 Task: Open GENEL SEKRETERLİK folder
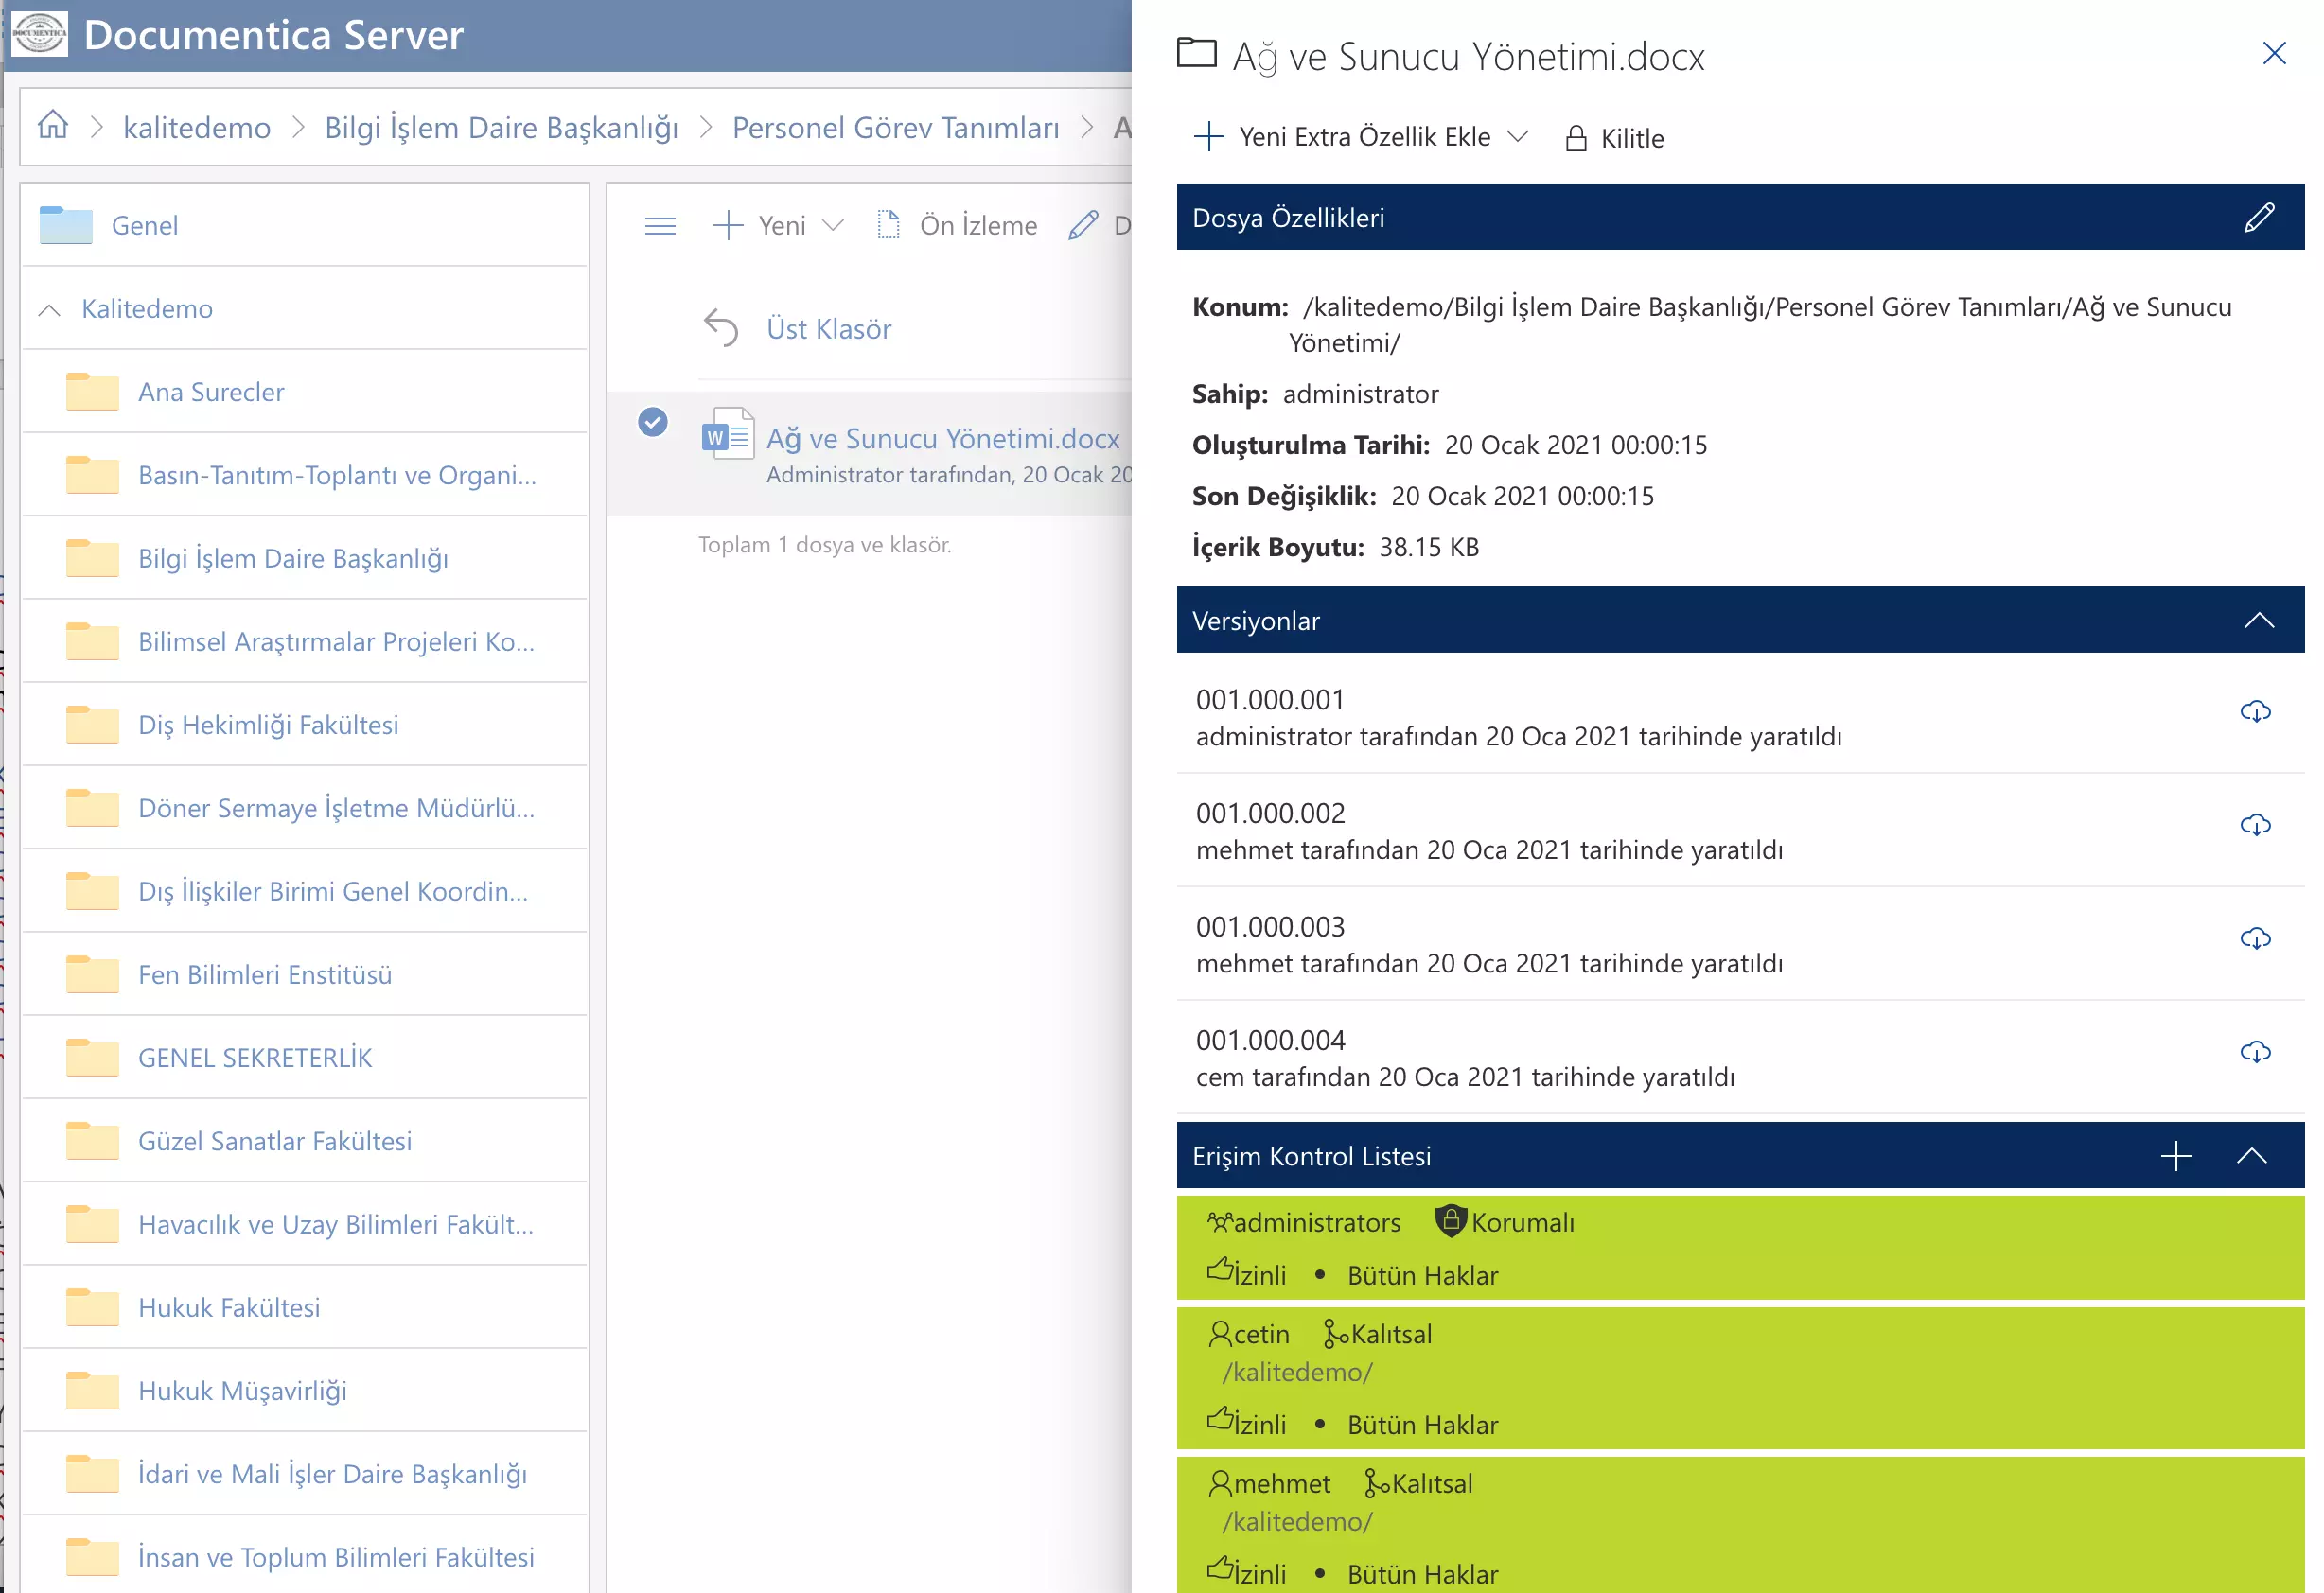[304, 1057]
